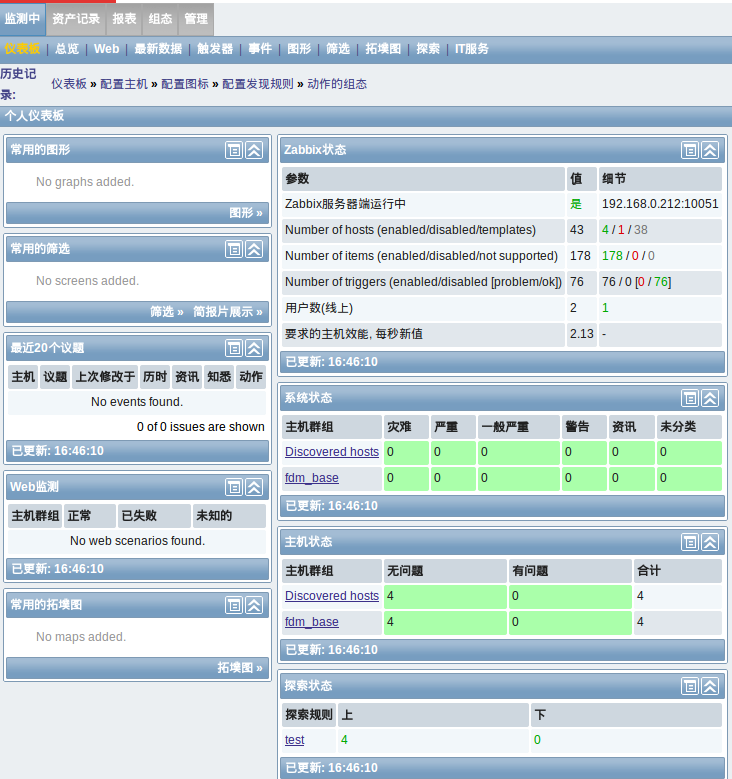Select IT服务 in the submenu

(472, 49)
